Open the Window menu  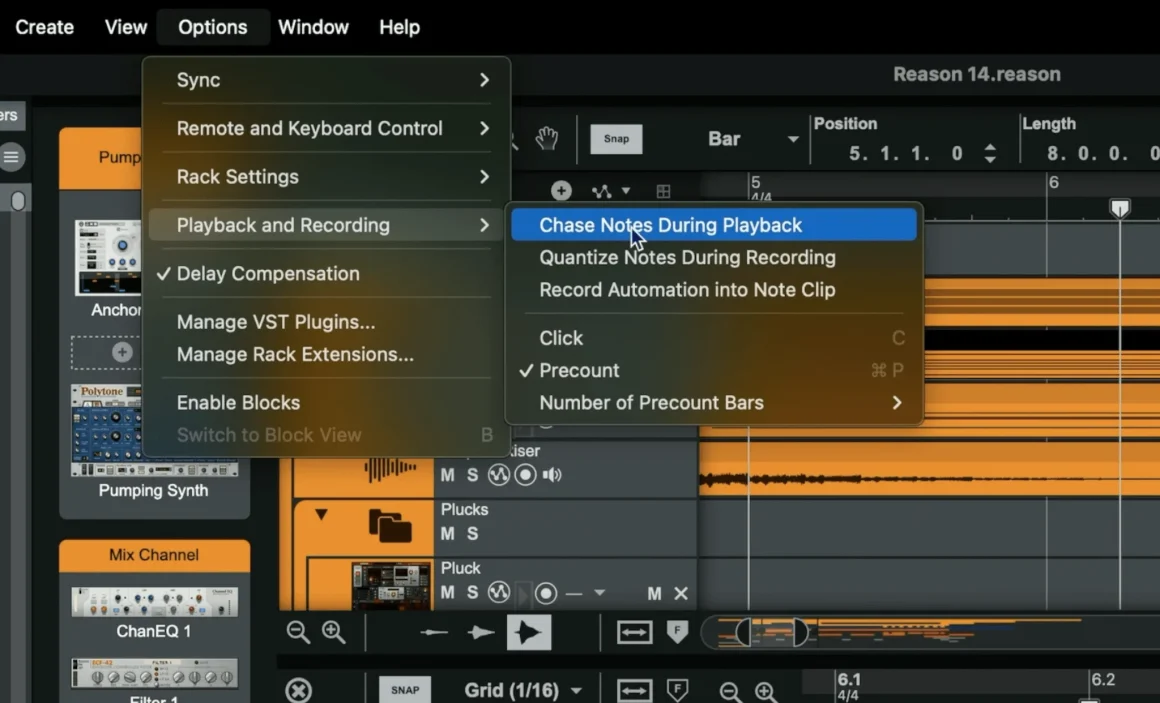tap(313, 27)
